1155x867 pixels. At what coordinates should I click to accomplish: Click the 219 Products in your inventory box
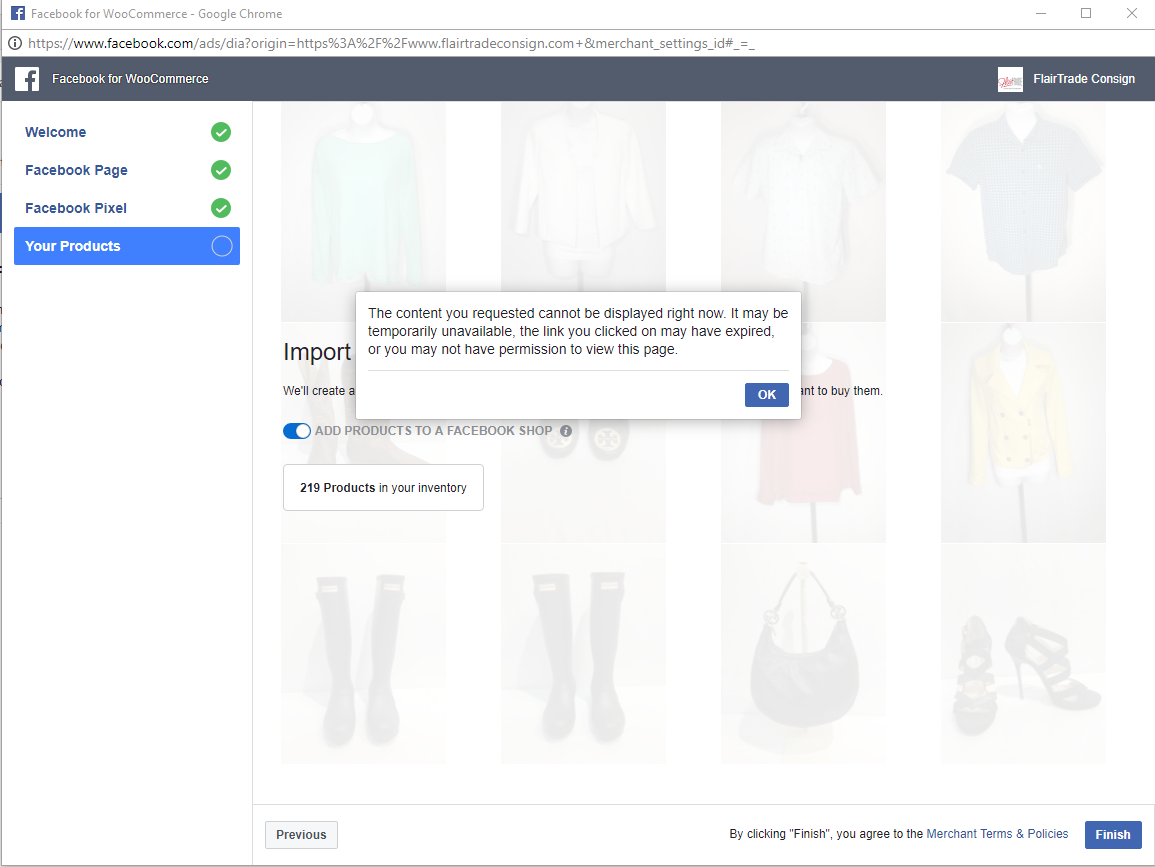click(383, 488)
